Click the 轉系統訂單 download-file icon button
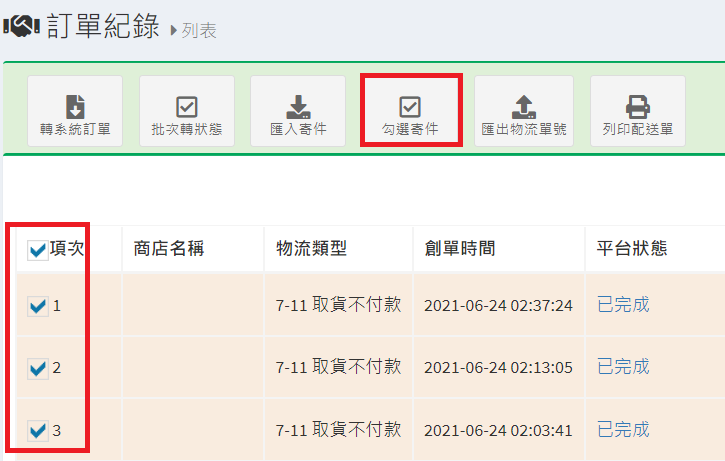Screen dimensions: 725x461 click(75, 111)
